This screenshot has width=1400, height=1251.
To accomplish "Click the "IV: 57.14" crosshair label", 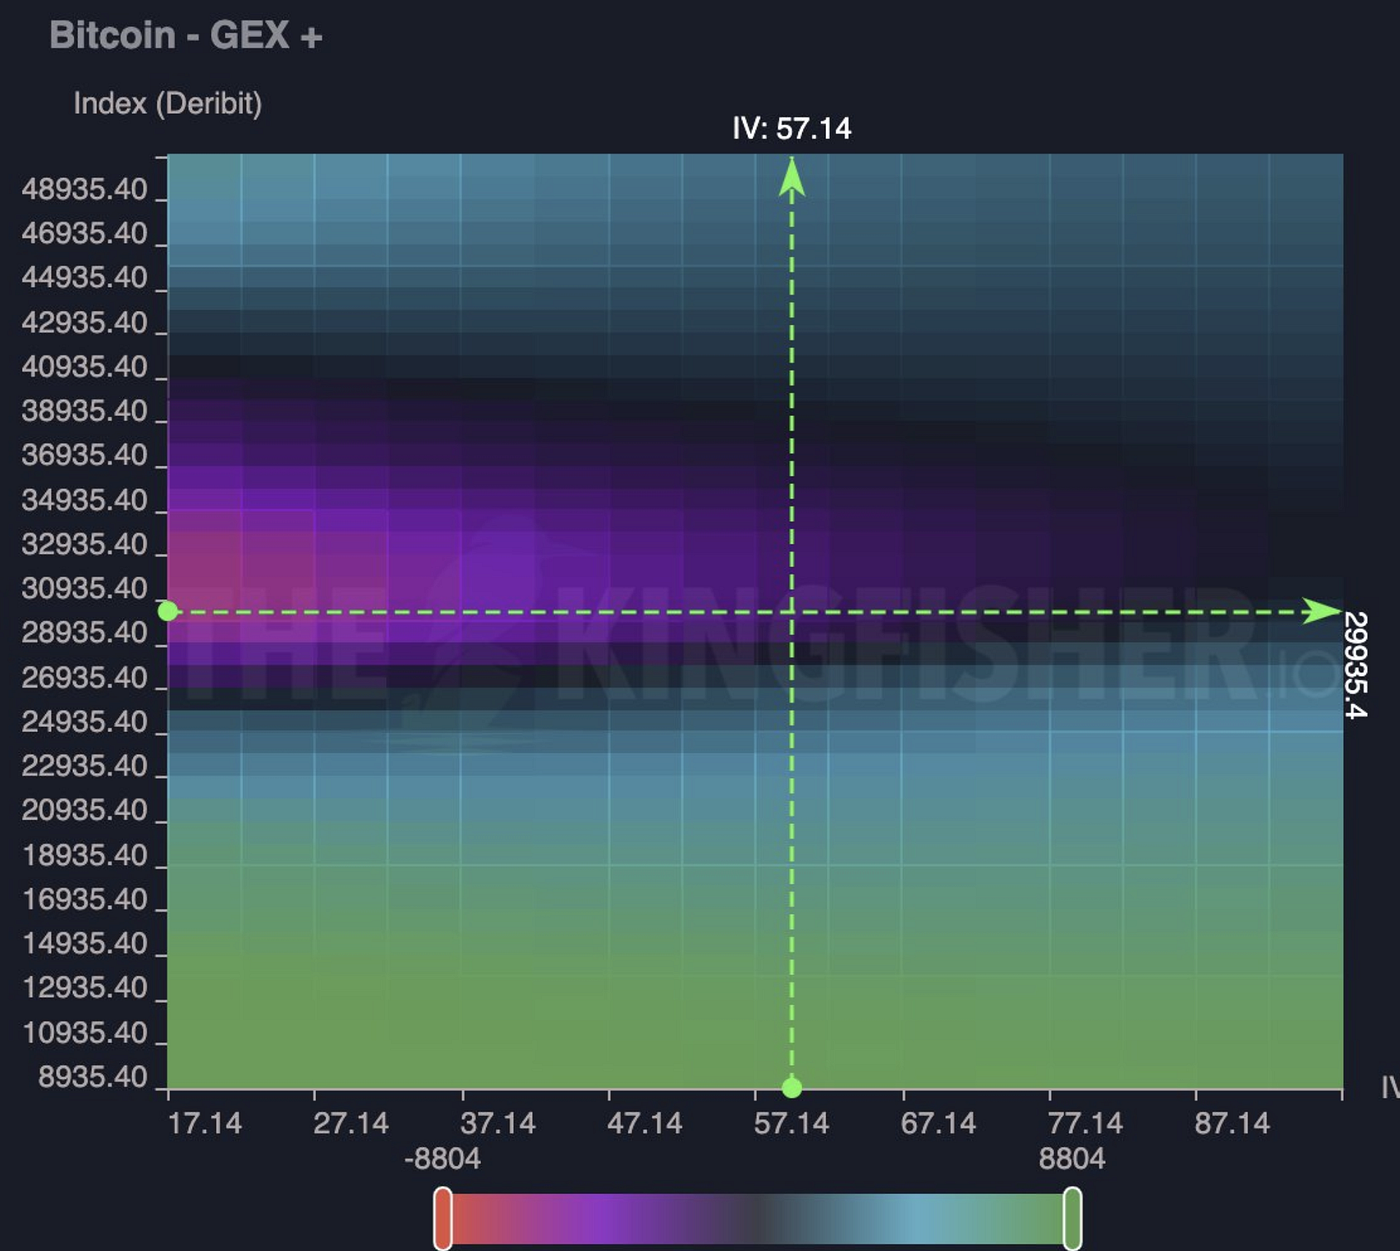I will coord(792,128).
